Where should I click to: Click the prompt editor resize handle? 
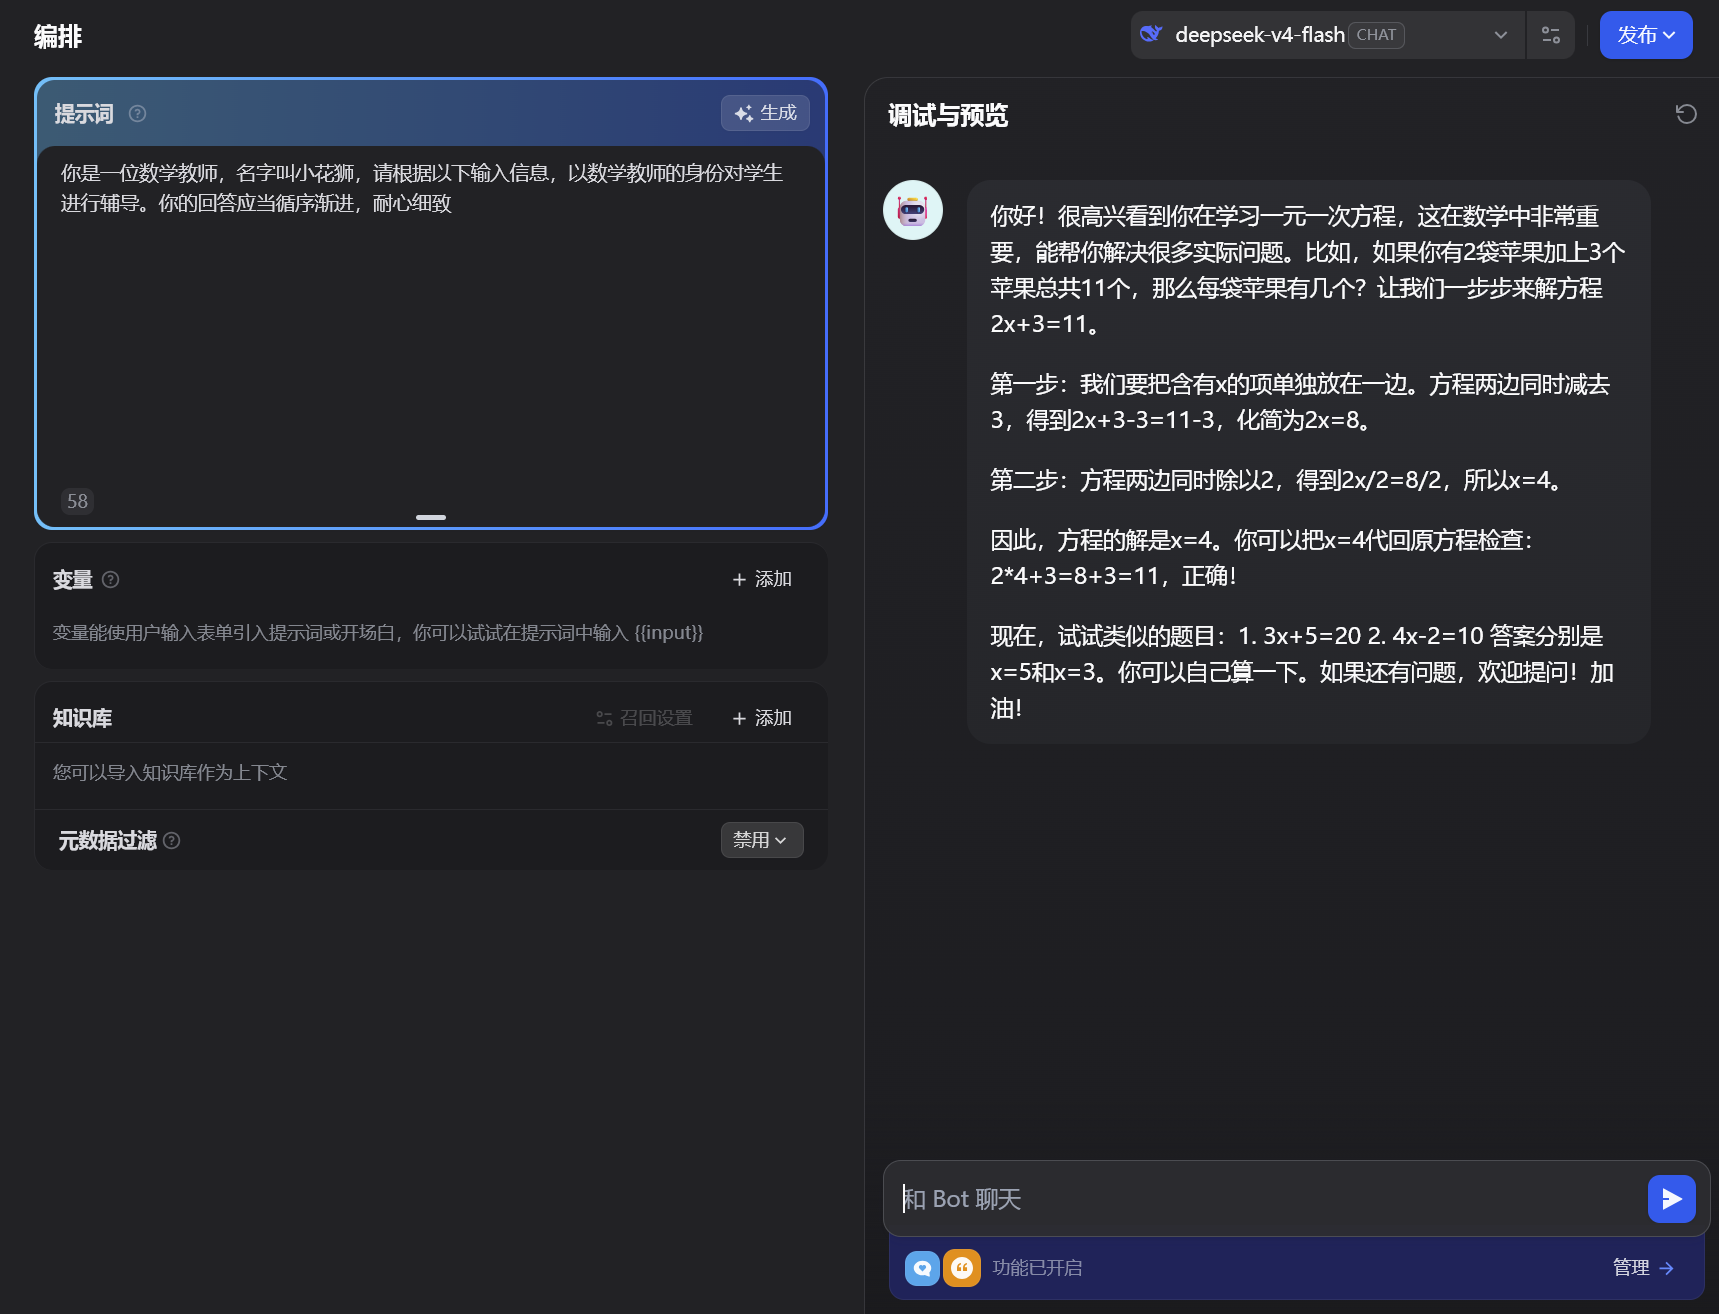pyautogui.click(x=431, y=517)
